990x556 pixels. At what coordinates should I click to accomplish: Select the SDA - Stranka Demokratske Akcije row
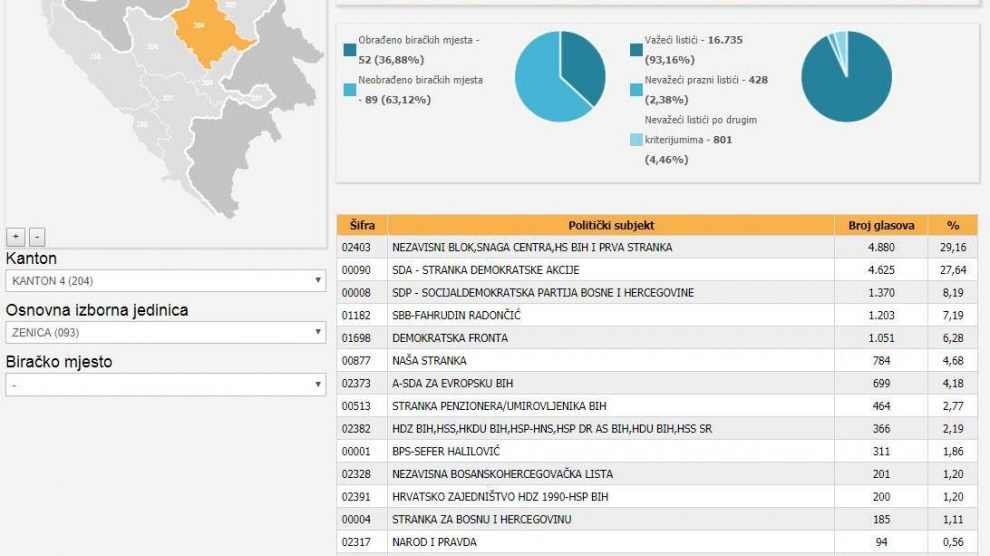pyautogui.click(x=611, y=270)
